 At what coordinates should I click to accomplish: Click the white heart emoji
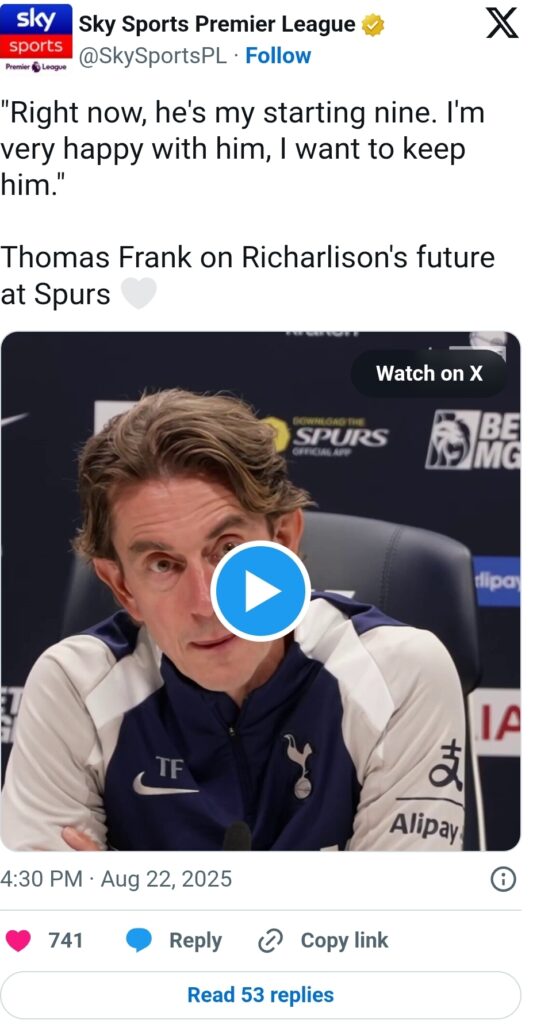click(x=139, y=293)
